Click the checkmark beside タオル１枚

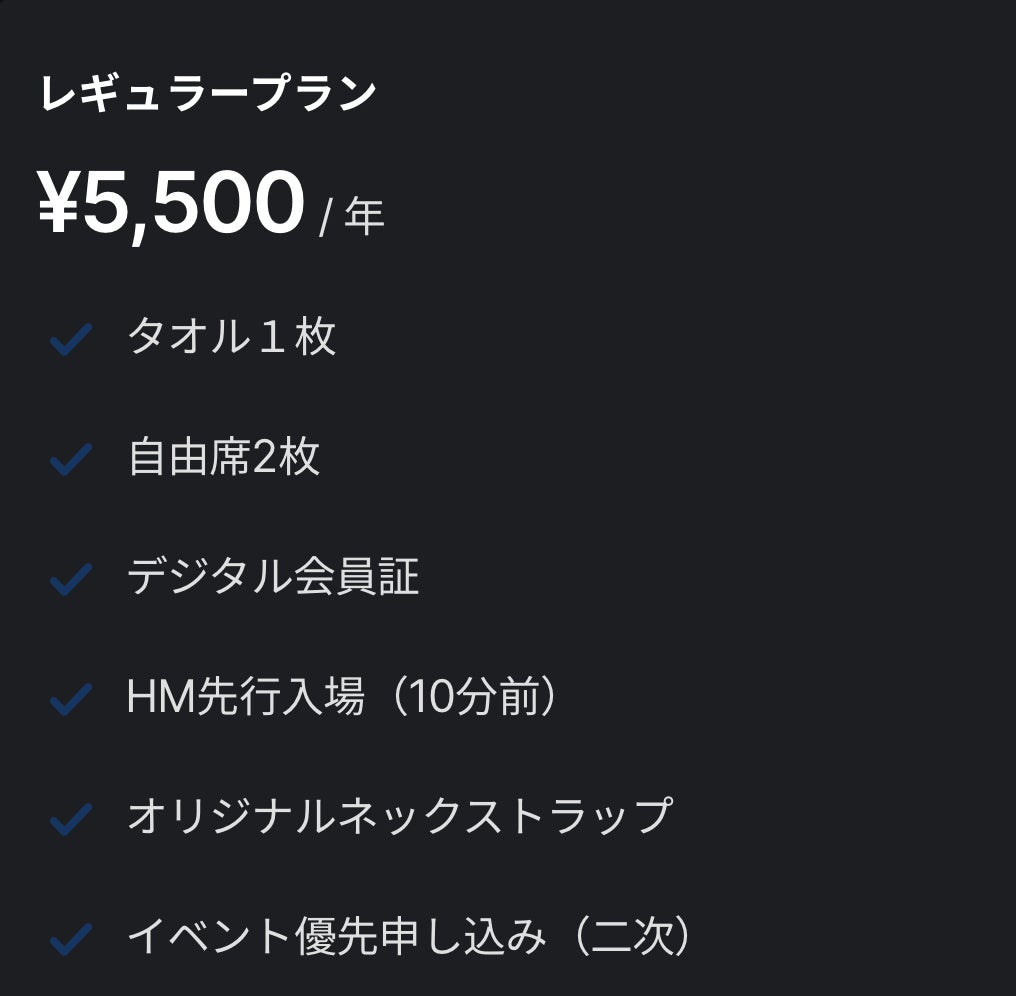[71, 340]
